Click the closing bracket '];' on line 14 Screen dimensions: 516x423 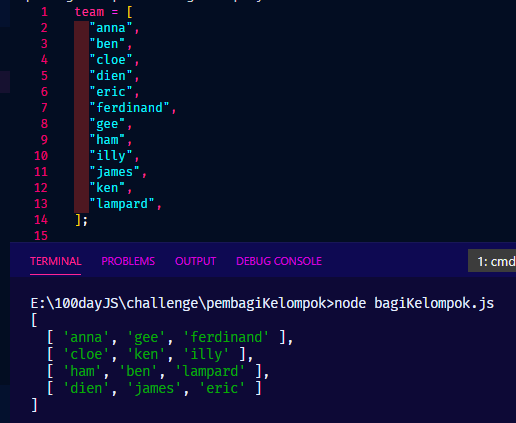(x=82, y=220)
